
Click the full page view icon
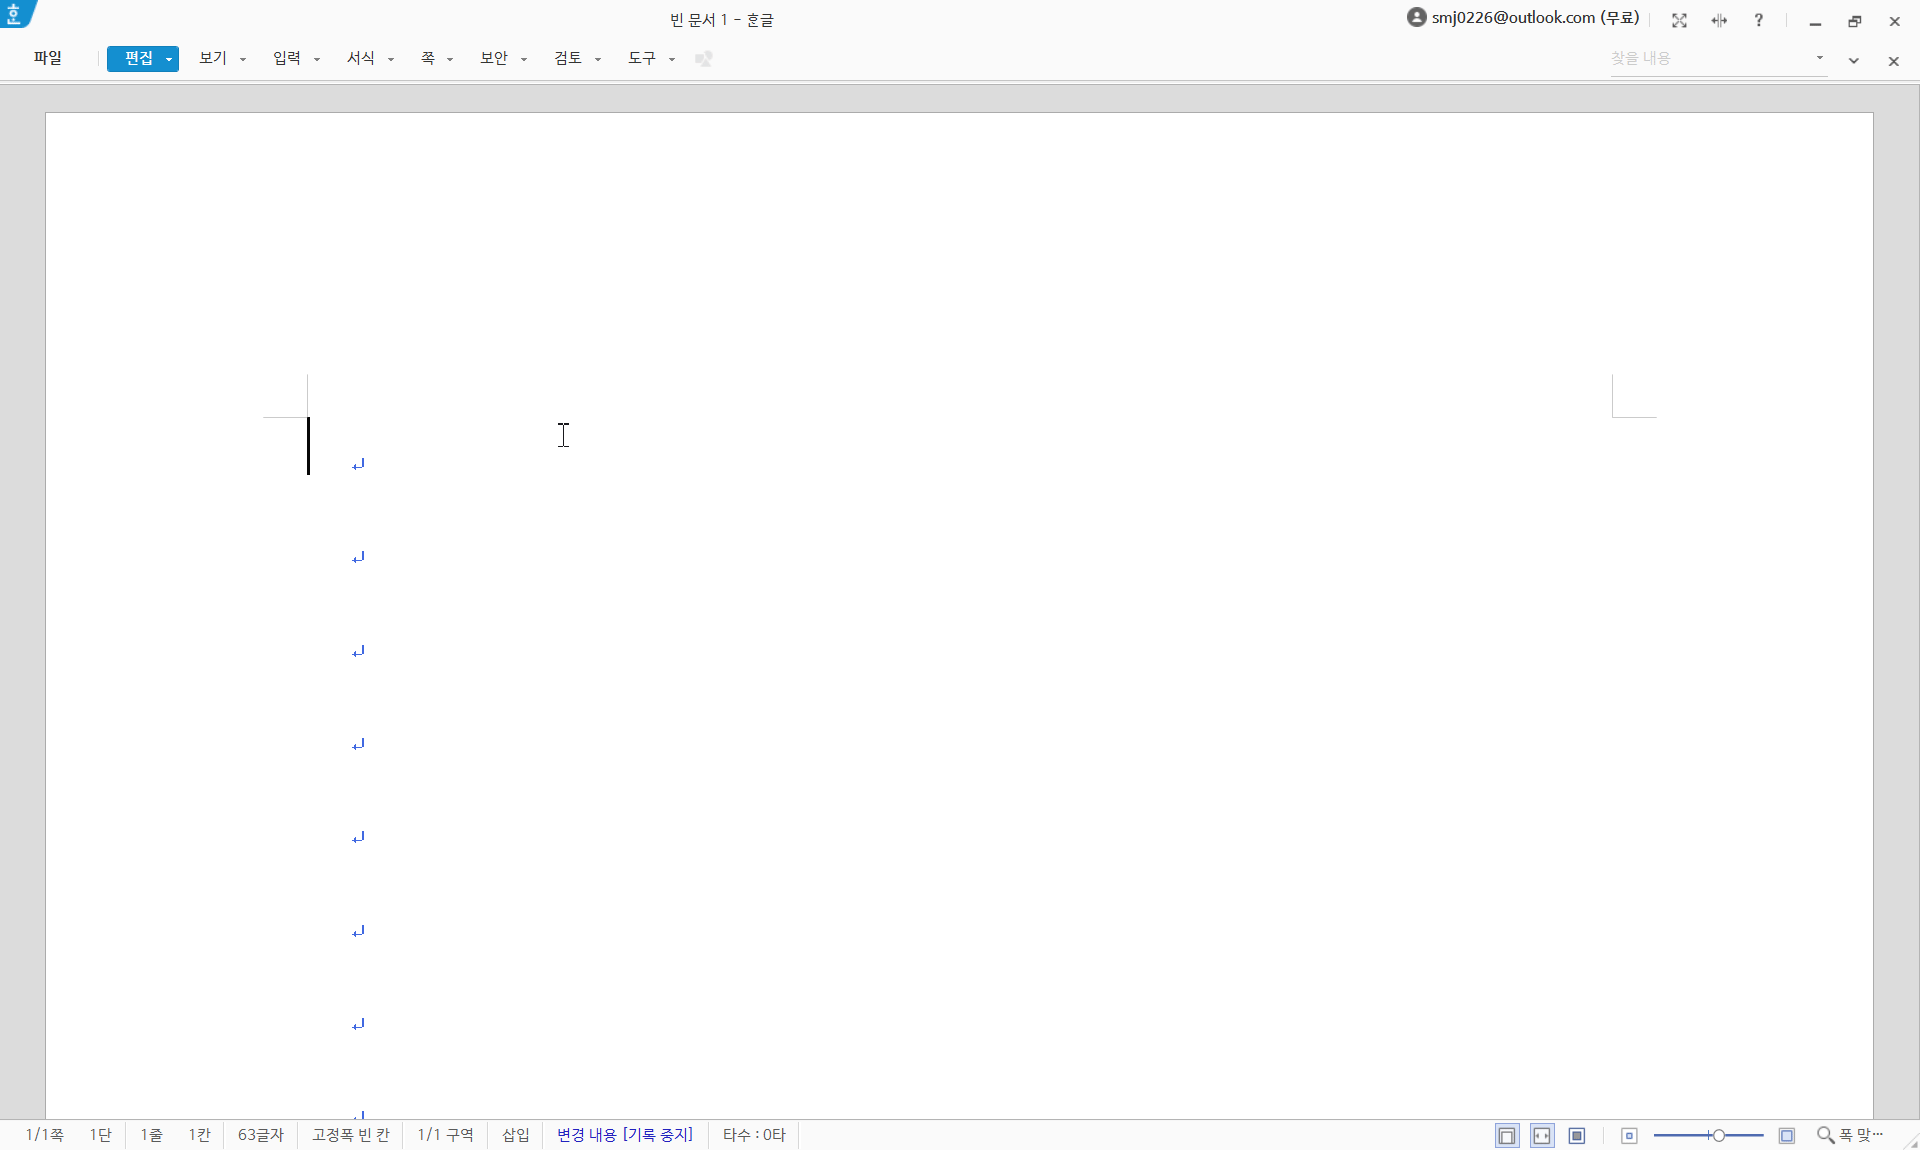[1577, 1135]
